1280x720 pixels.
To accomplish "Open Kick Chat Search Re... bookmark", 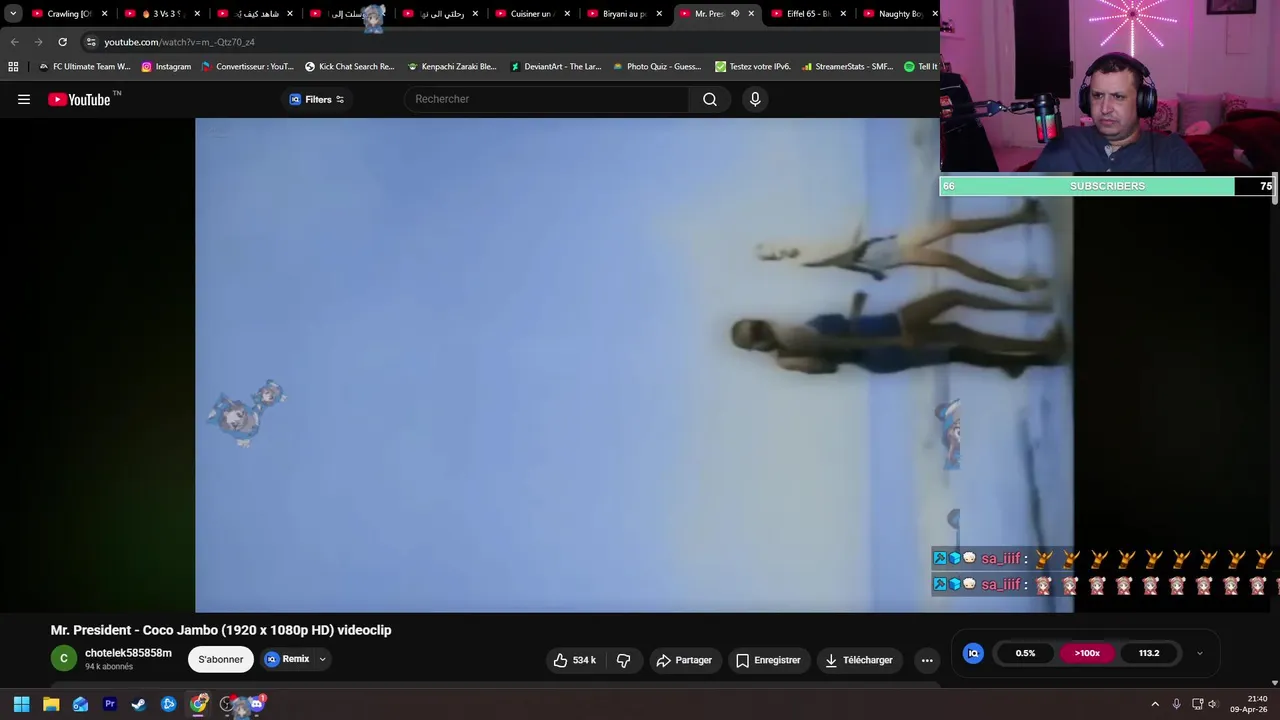I will [x=349, y=67].
